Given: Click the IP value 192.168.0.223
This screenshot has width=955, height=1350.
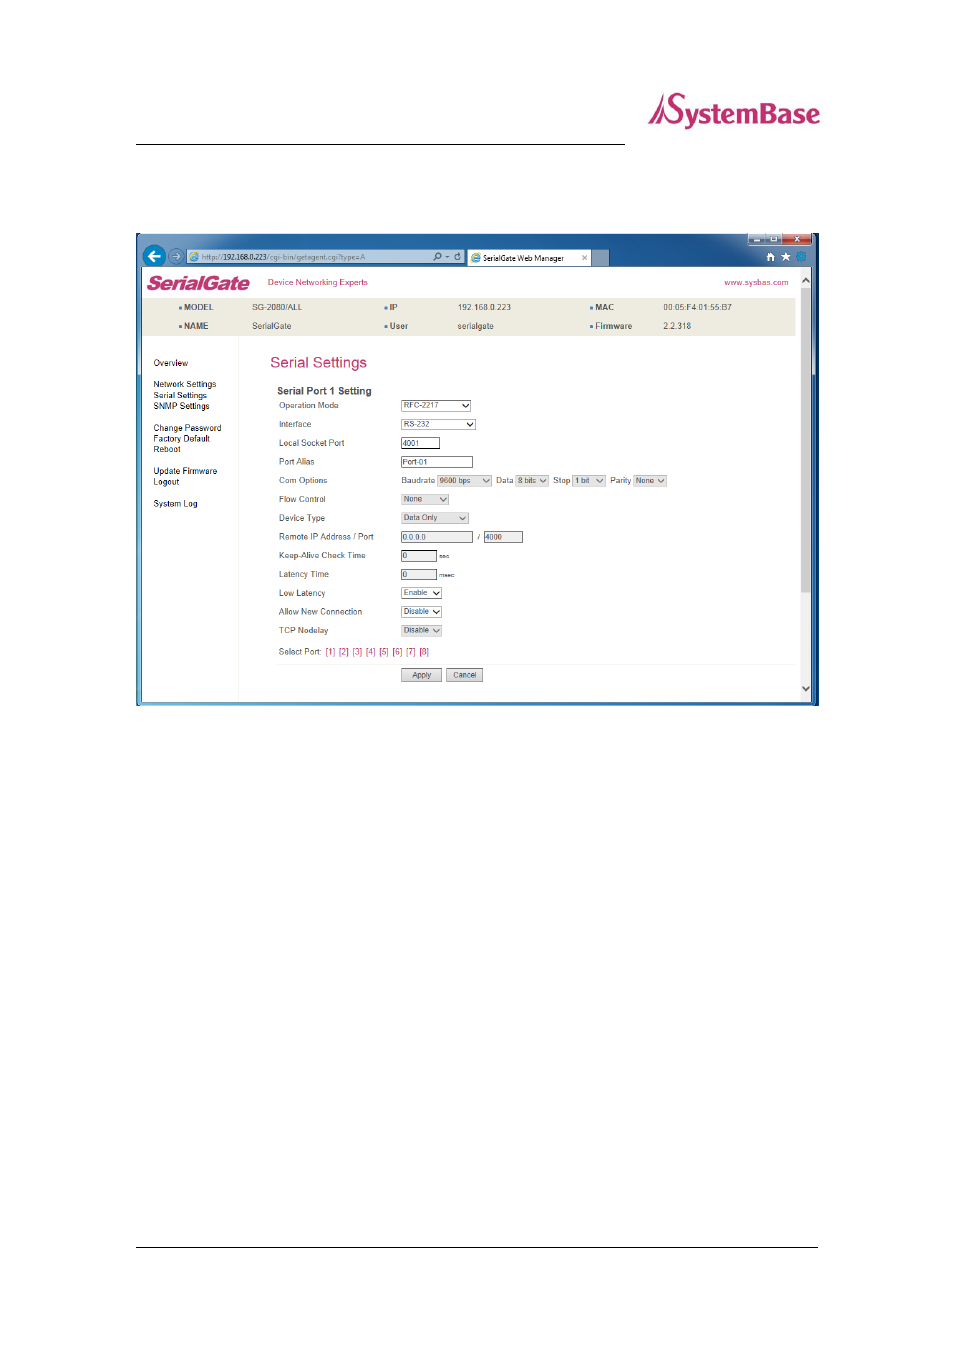Looking at the screenshot, I should [x=484, y=308].
